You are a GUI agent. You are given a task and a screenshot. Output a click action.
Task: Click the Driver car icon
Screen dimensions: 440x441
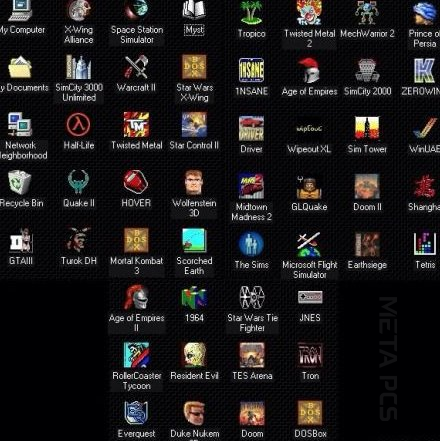252,128
